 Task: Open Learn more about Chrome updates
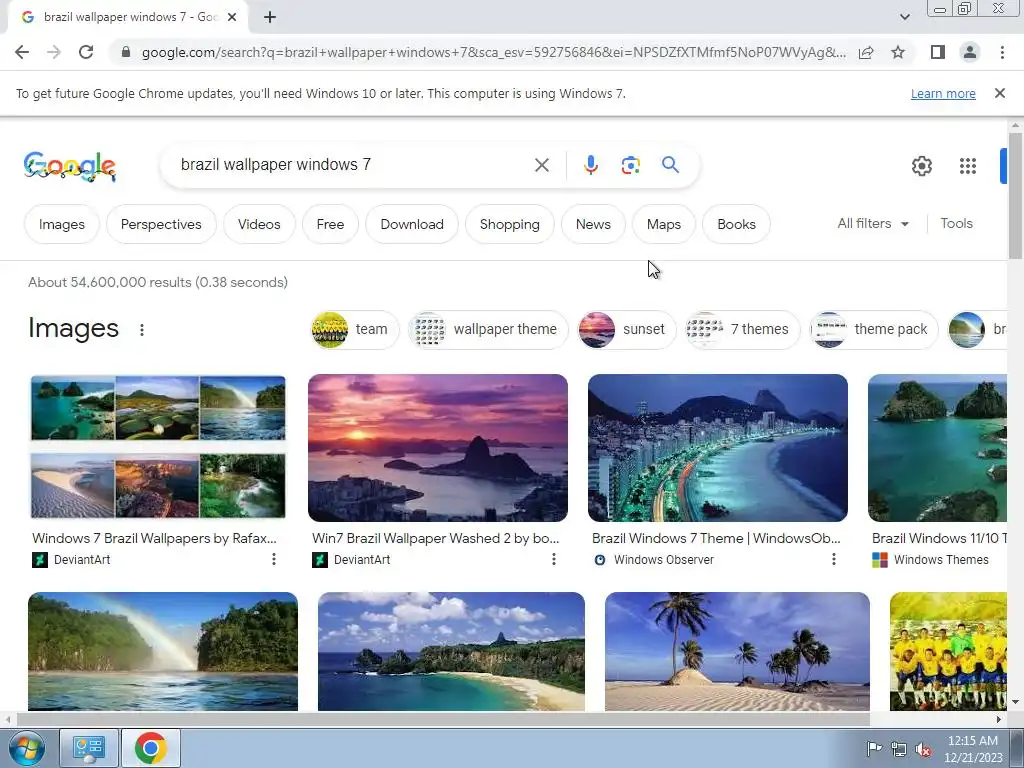[x=943, y=93]
